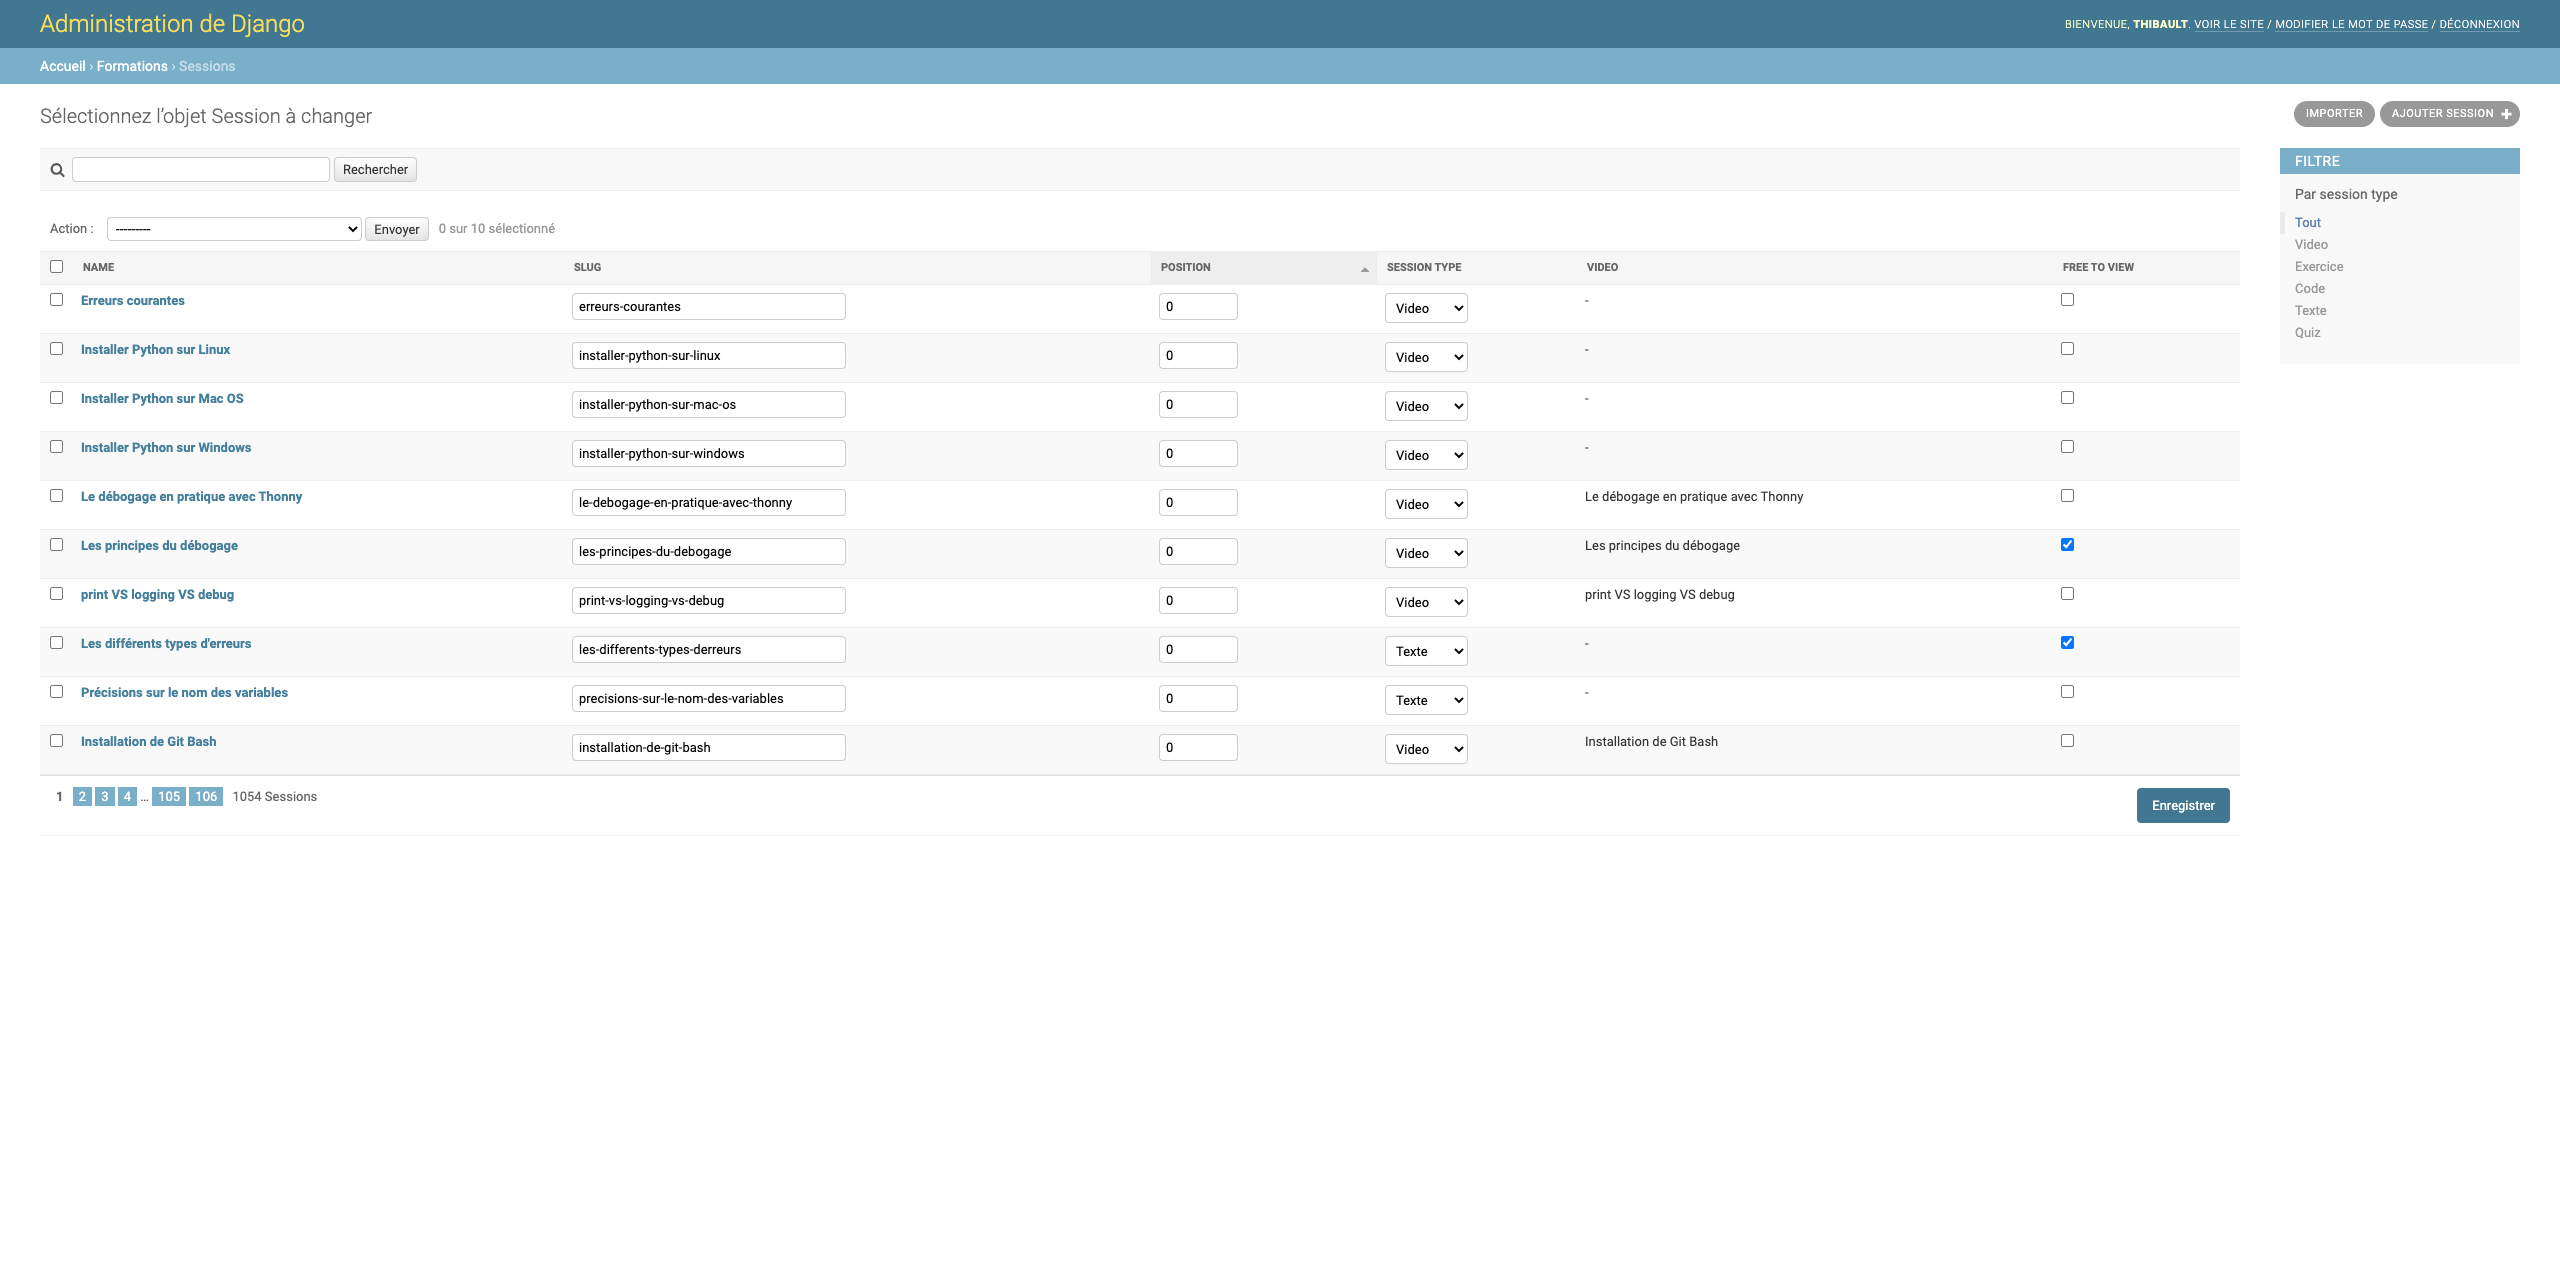
Task: Click the search text field
Action: click(x=200, y=169)
